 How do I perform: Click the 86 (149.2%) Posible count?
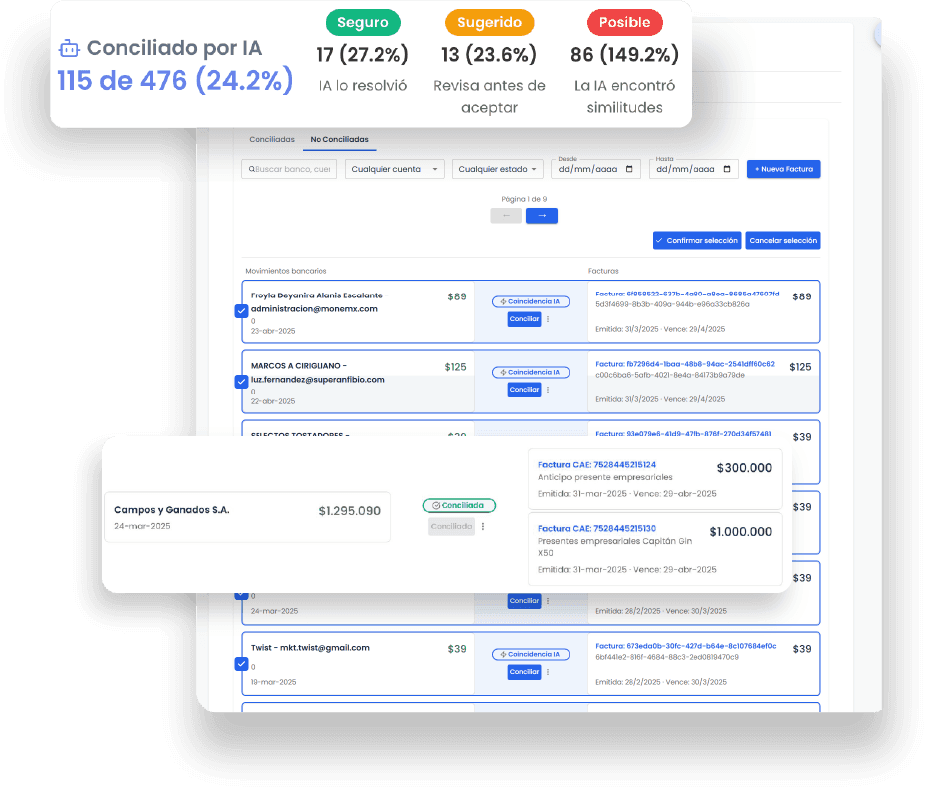click(624, 54)
